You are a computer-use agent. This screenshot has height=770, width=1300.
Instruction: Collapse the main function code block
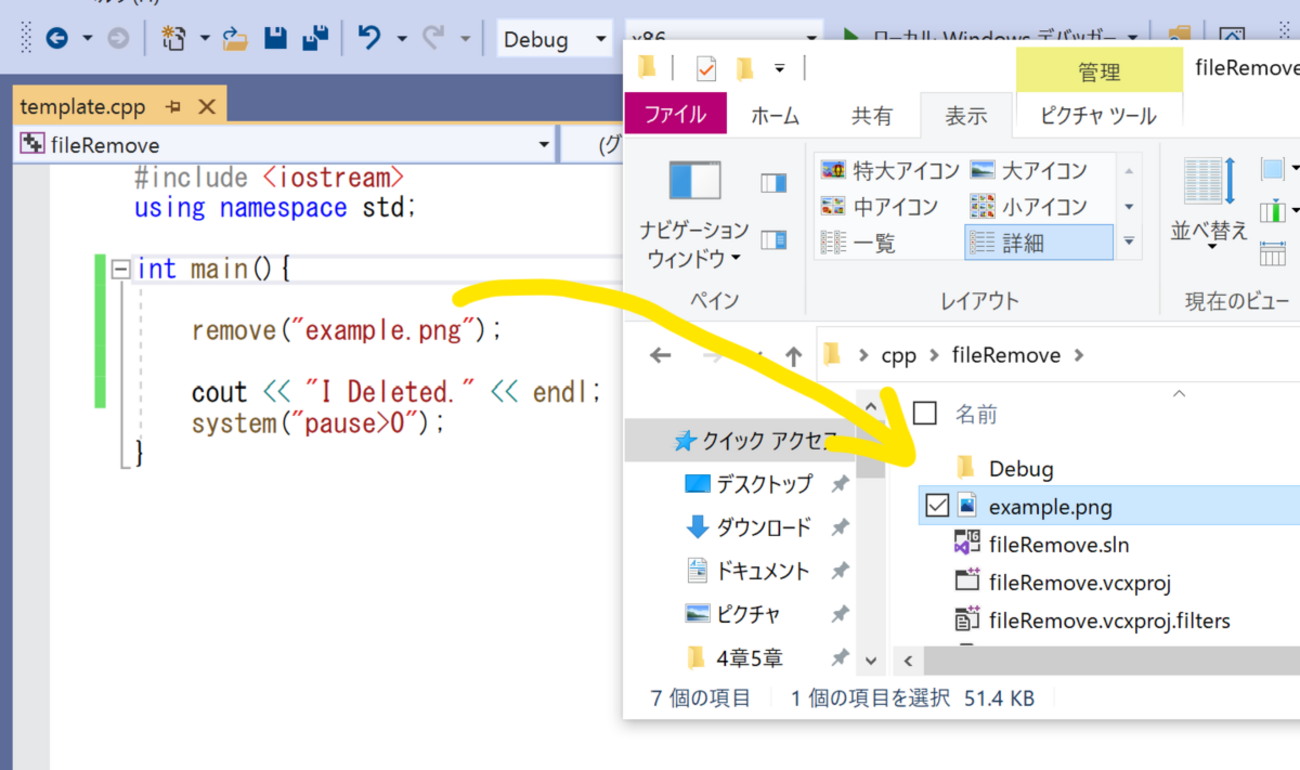coord(120,269)
